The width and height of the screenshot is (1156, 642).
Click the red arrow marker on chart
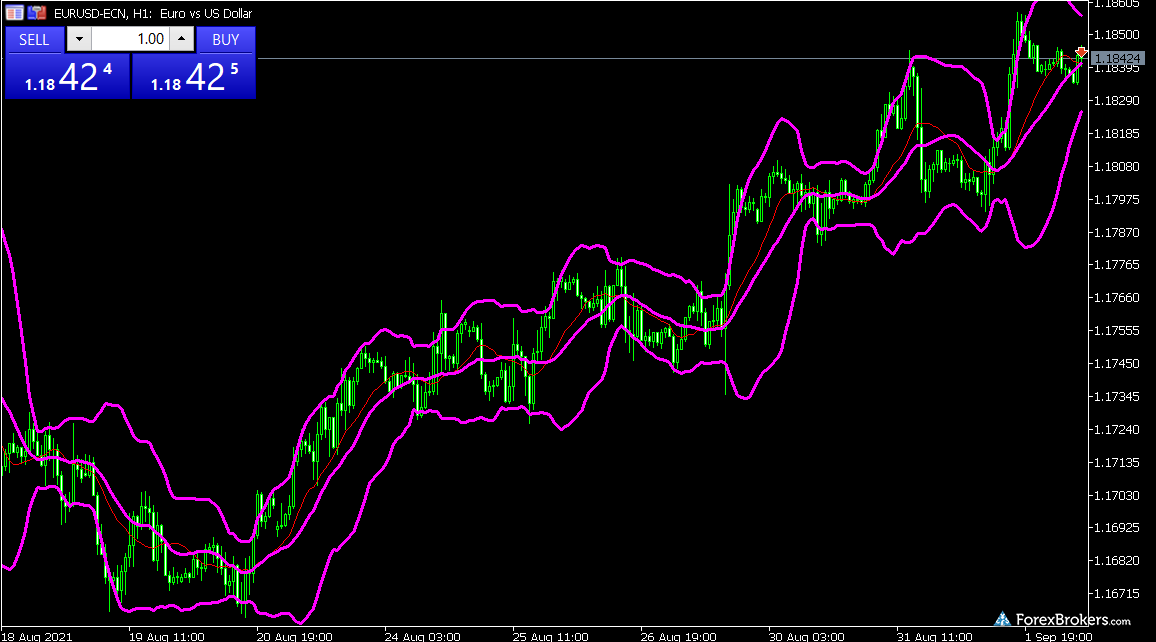pos(1081,51)
